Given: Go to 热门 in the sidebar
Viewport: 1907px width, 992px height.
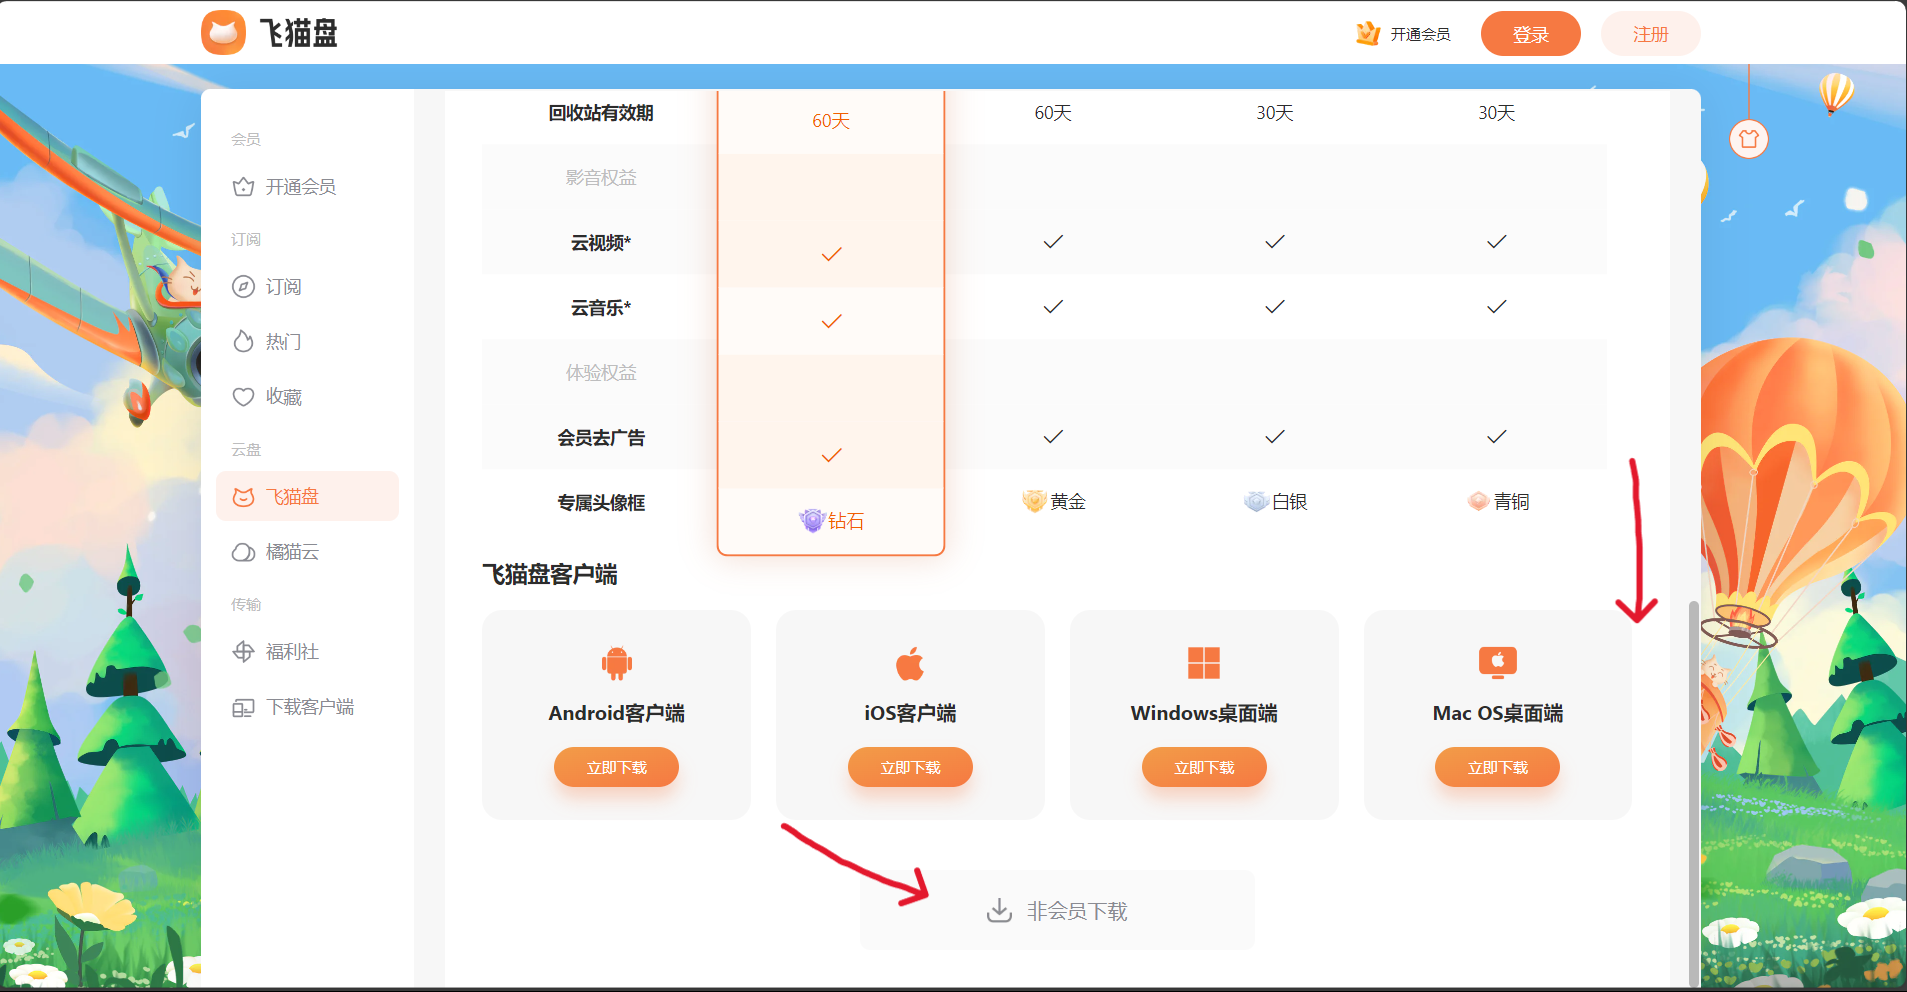Looking at the screenshot, I should [283, 342].
